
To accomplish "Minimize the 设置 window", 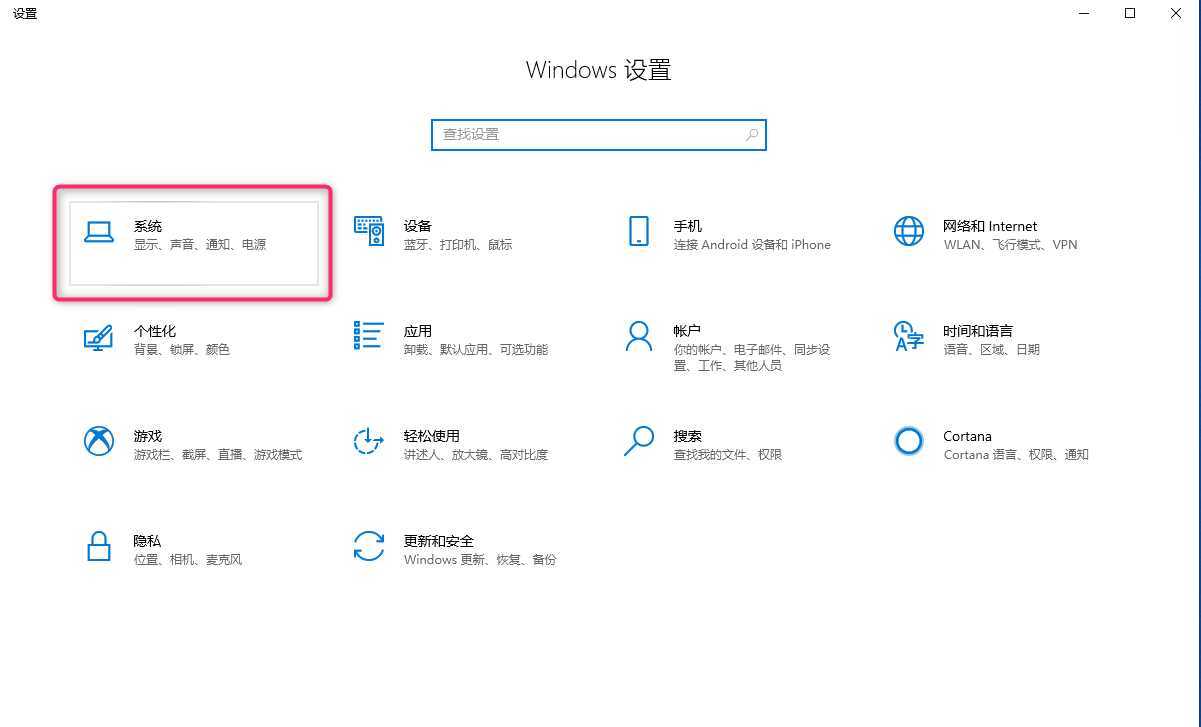I will (x=1085, y=13).
